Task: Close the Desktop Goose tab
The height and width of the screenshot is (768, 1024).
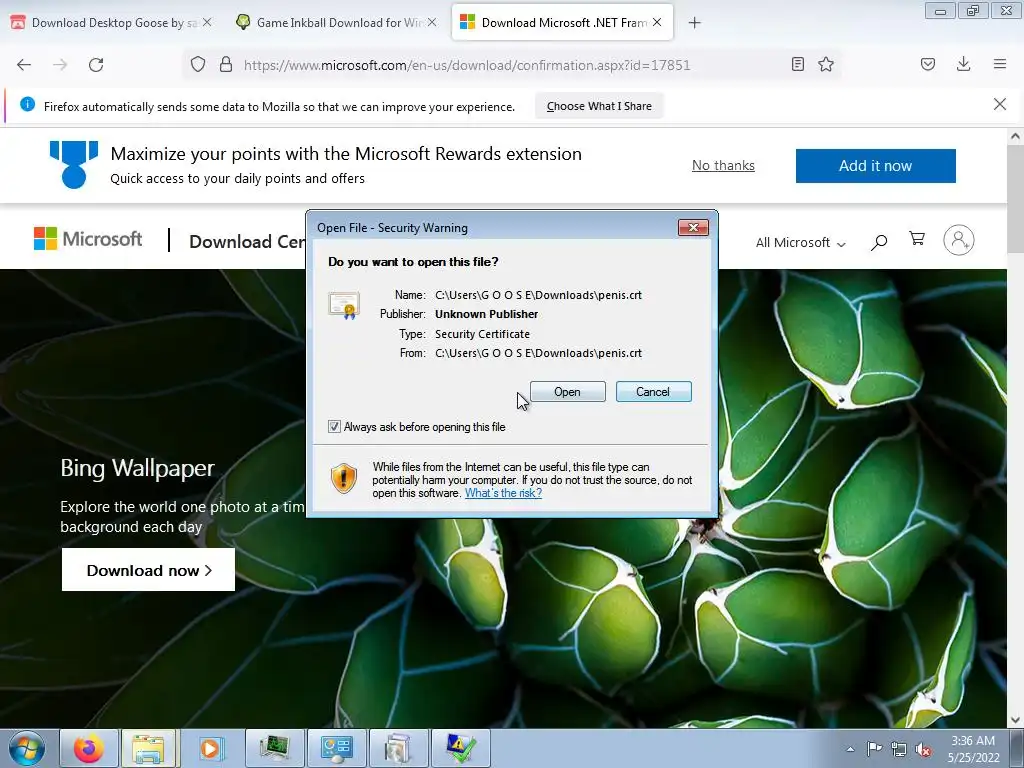Action: pos(207,22)
